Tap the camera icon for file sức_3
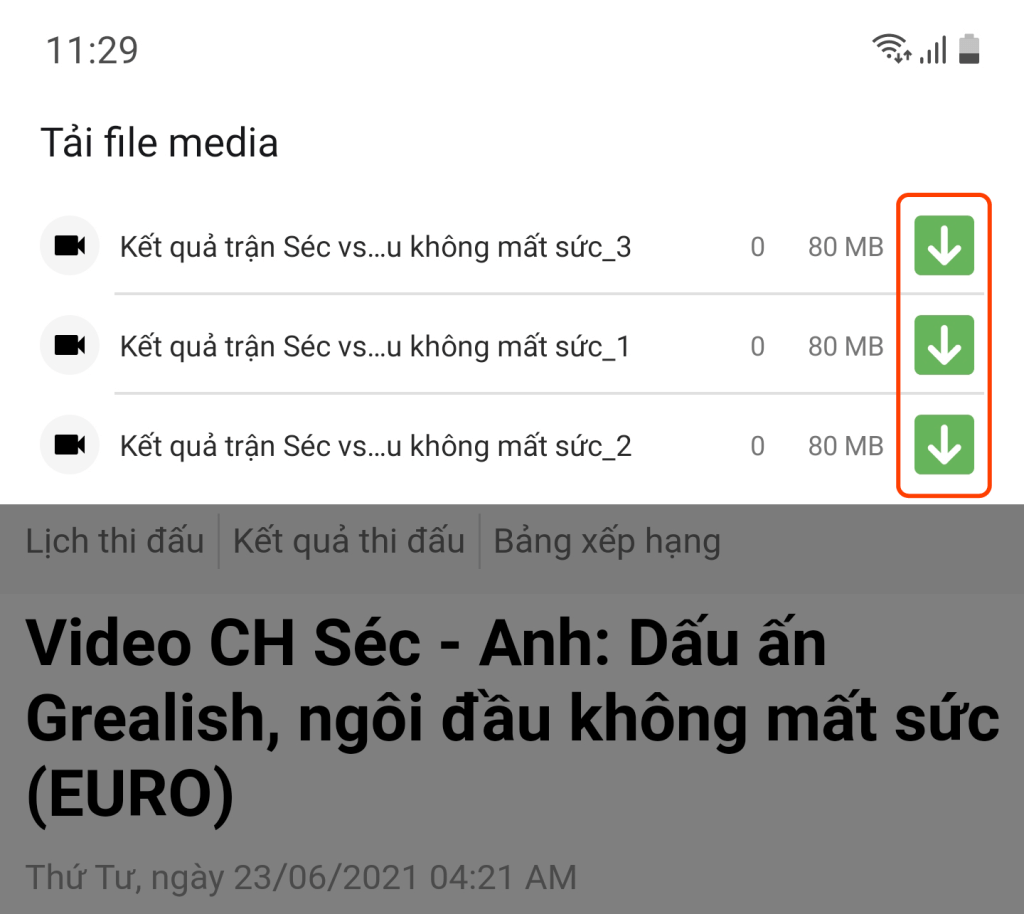Viewport: 1024px width, 914px height. (69, 245)
